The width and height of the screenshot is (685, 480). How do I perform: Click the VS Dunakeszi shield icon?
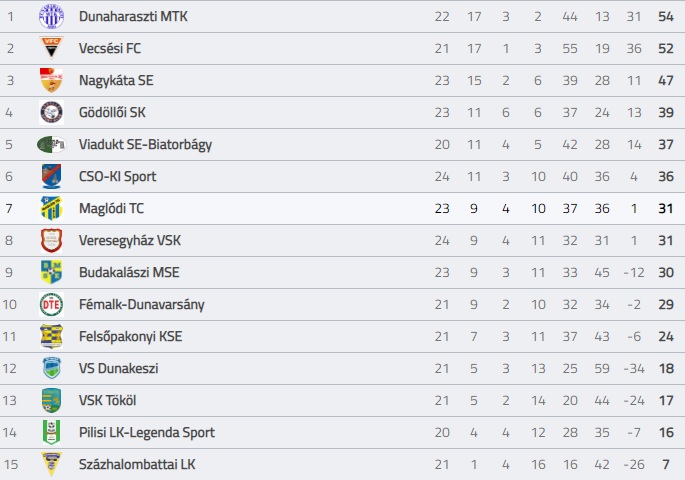52,368
